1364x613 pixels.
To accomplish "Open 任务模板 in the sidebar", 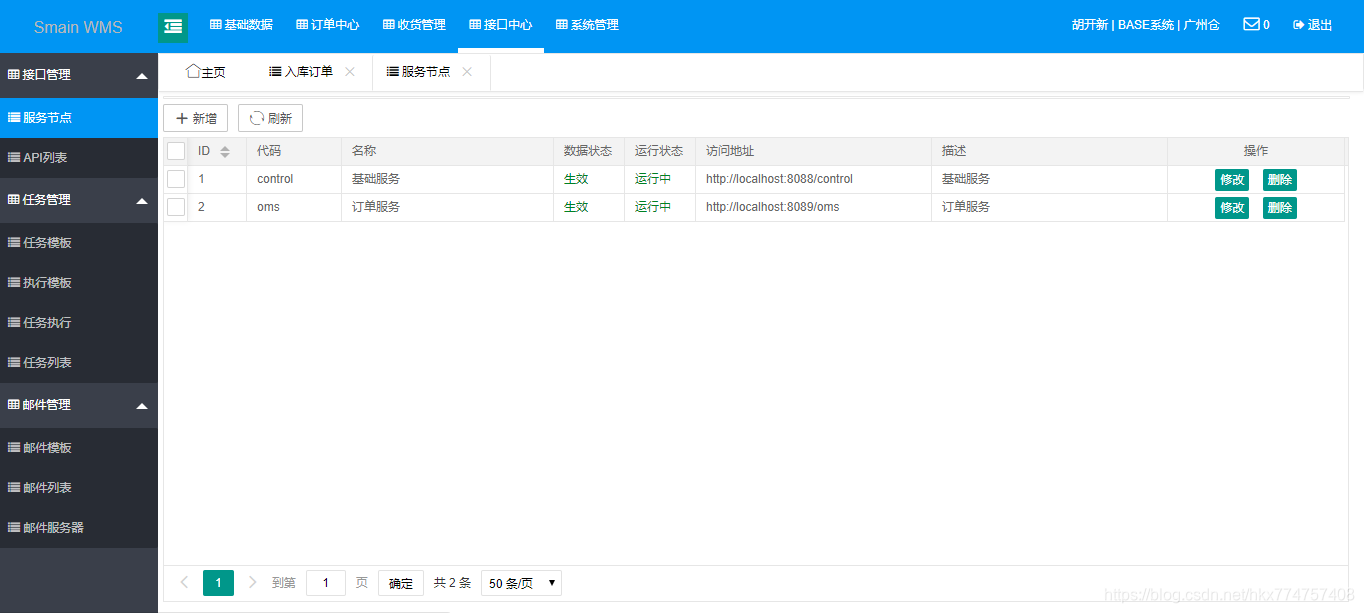I will point(79,243).
